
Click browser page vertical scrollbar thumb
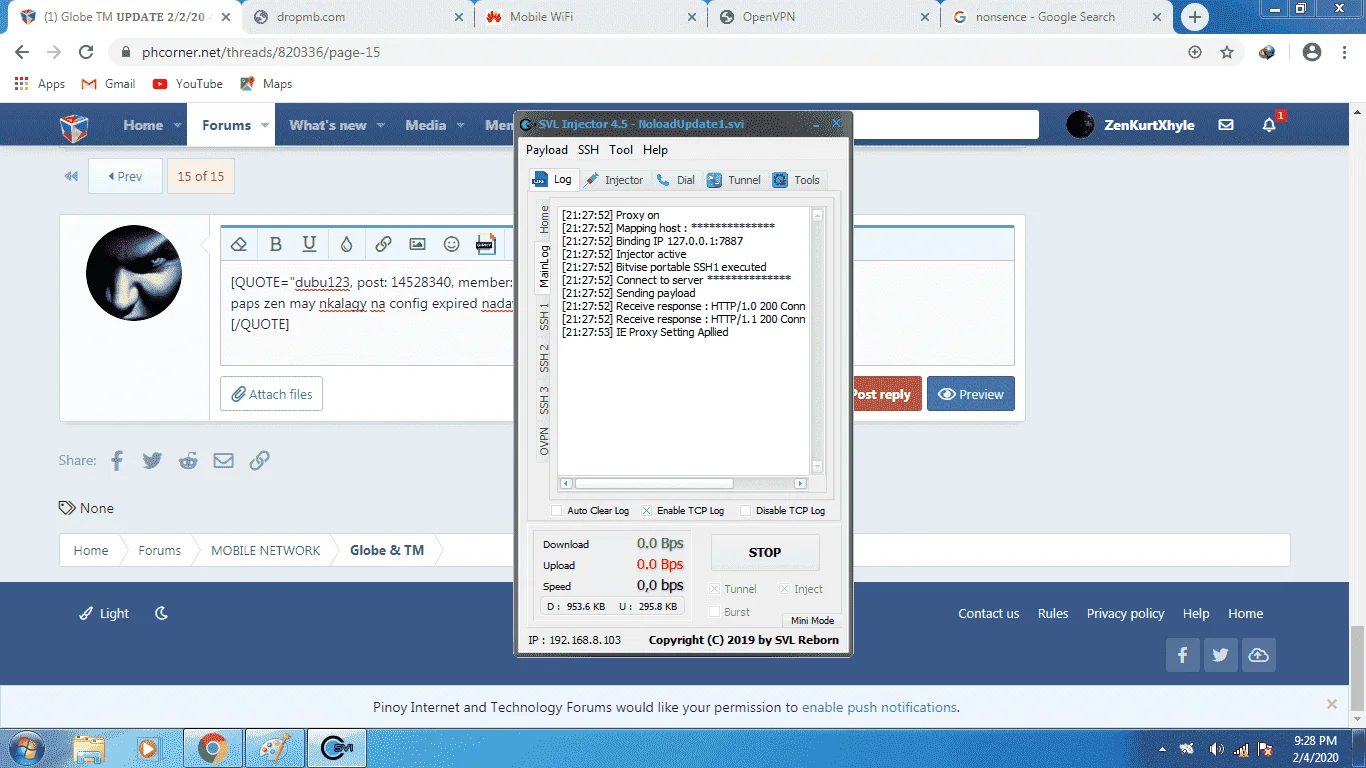[1357, 670]
